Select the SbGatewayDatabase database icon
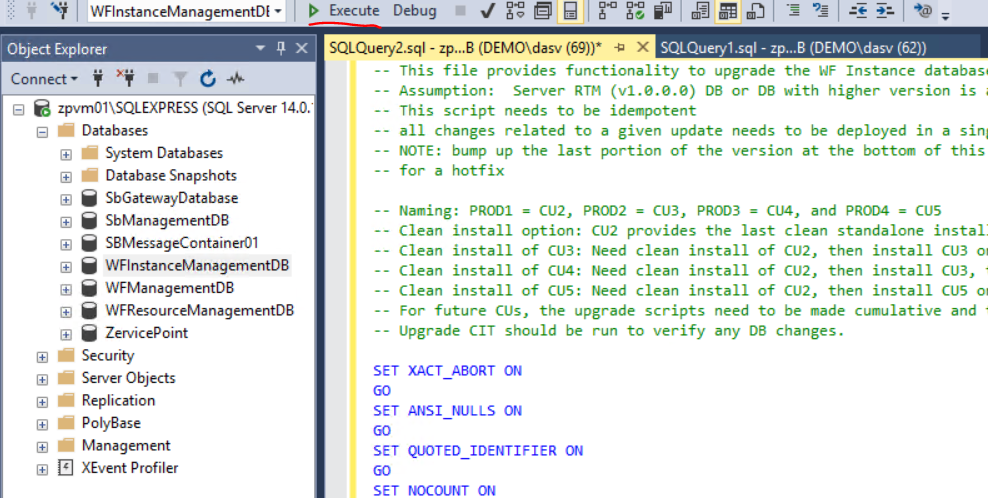 pos(89,198)
